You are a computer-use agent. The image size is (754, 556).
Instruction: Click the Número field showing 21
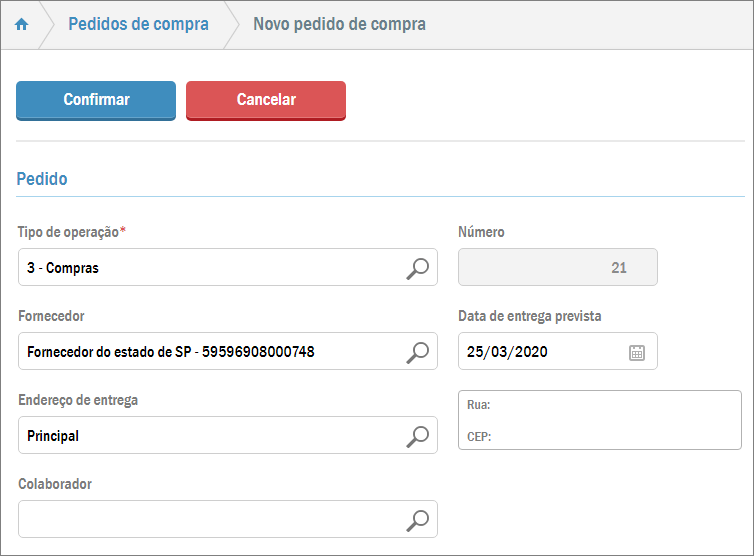[x=557, y=268]
